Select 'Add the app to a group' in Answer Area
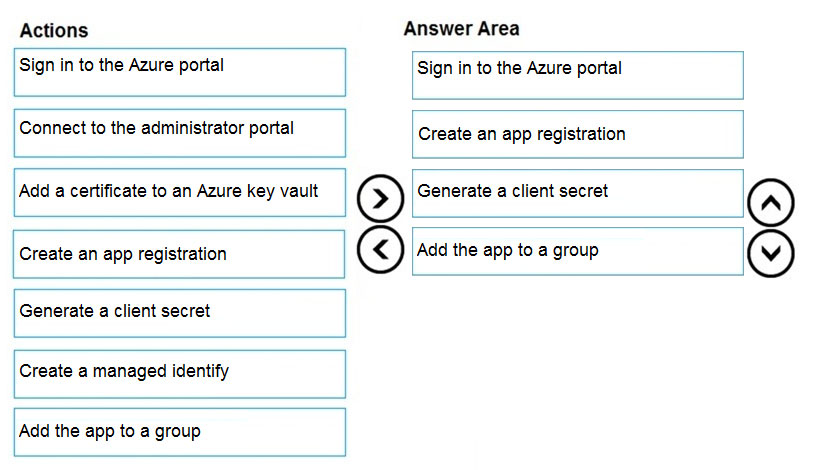Image resolution: width=813 pixels, height=470 pixels. [578, 252]
